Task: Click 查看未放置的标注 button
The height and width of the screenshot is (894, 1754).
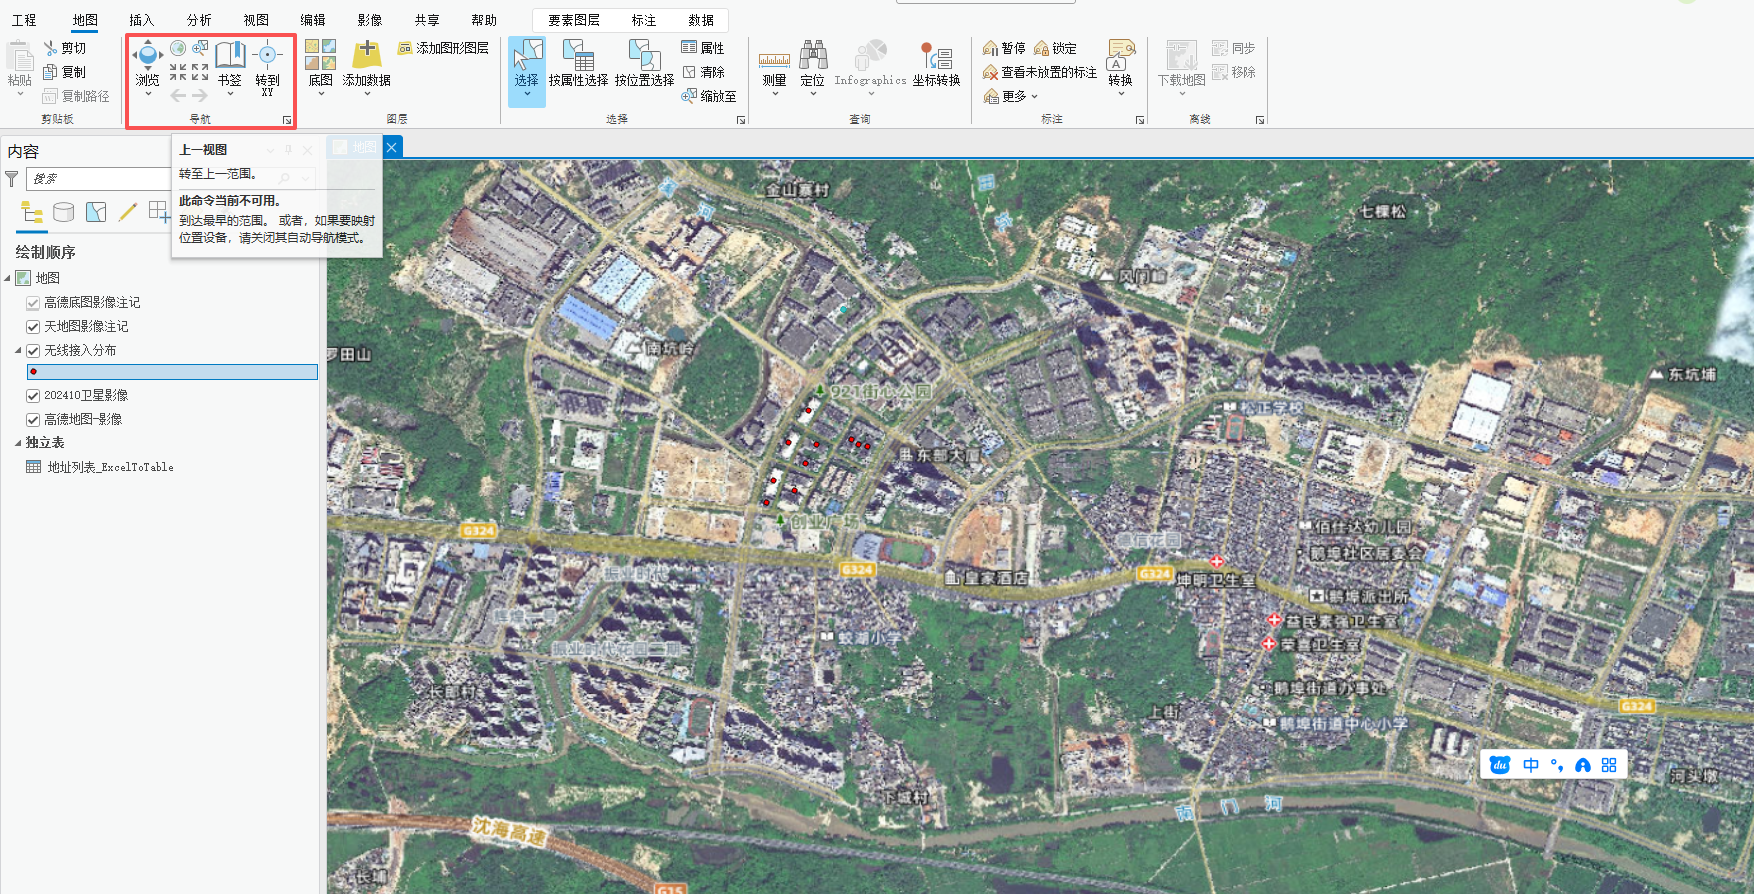Action: [x=1040, y=72]
